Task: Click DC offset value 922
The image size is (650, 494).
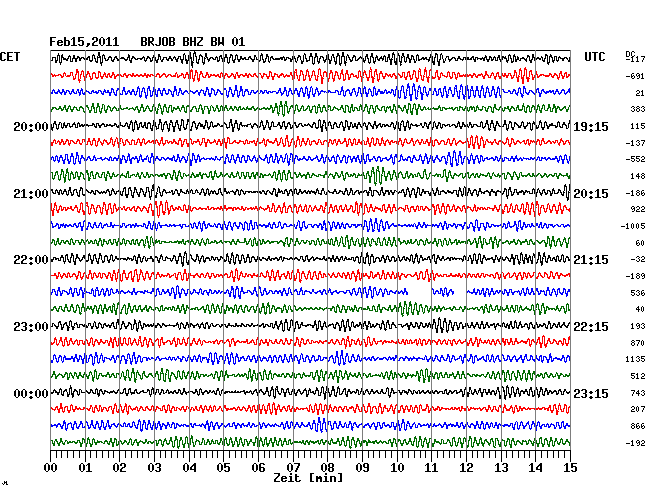Action: click(638, 209)
